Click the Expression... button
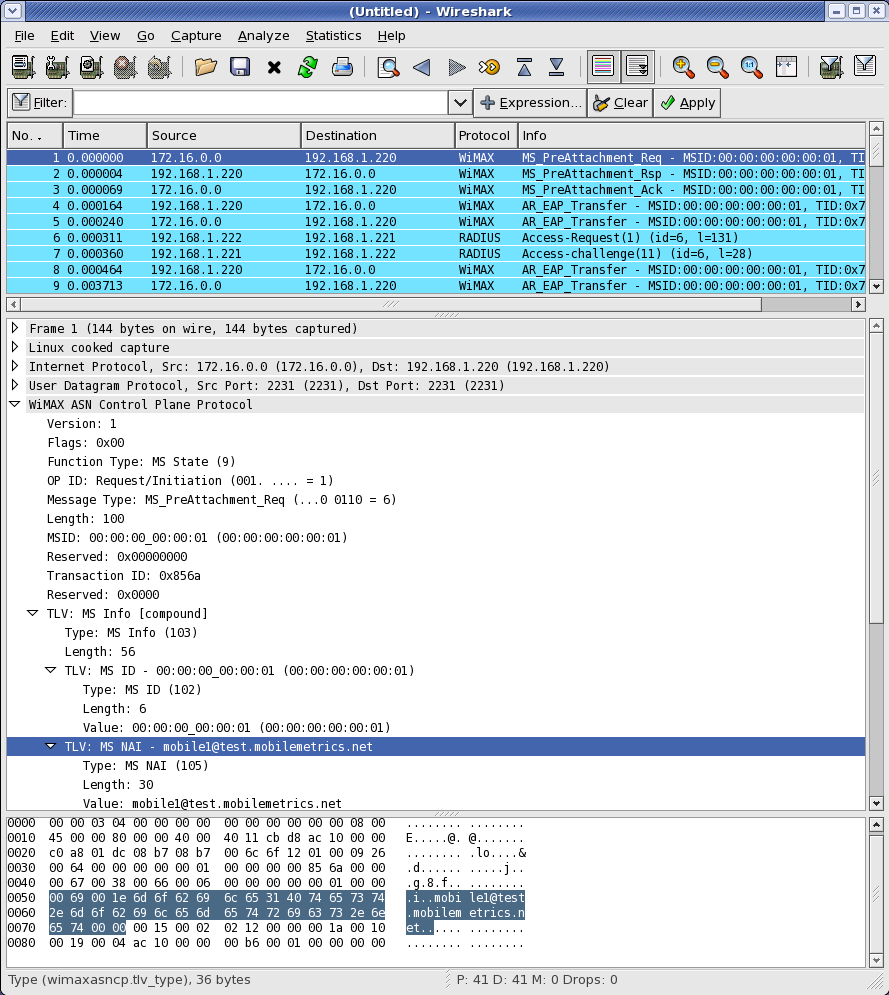 pos(530,103)
